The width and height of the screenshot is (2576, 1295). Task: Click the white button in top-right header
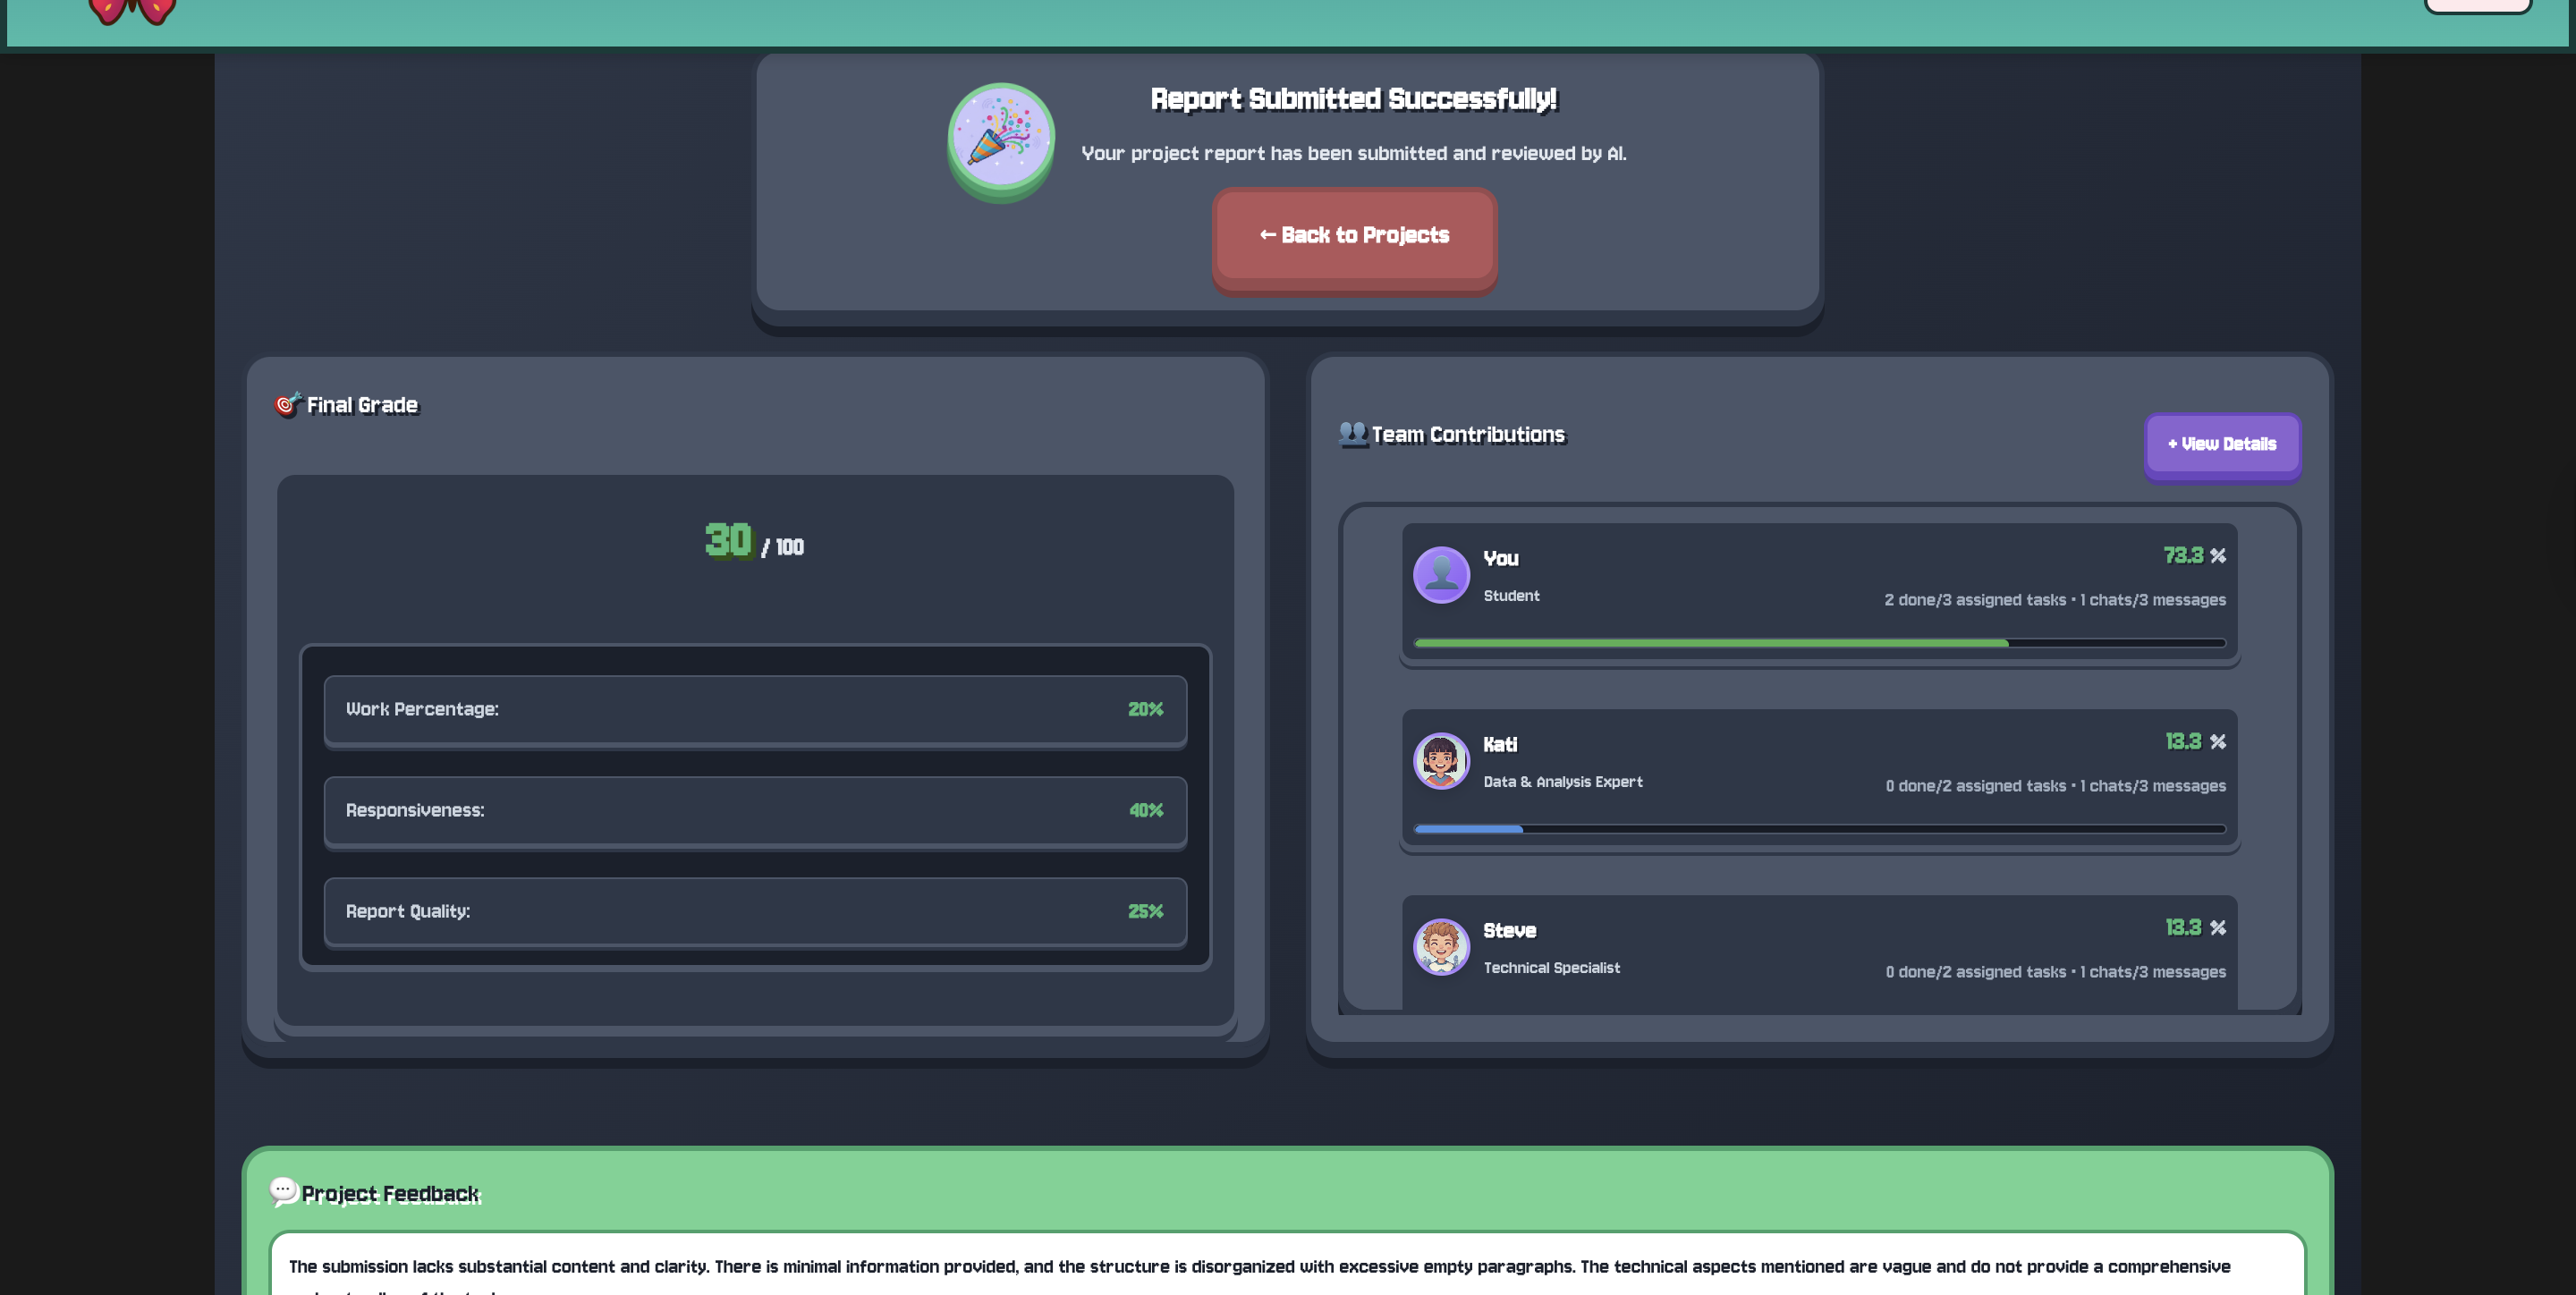click(x=2478, y=5)
